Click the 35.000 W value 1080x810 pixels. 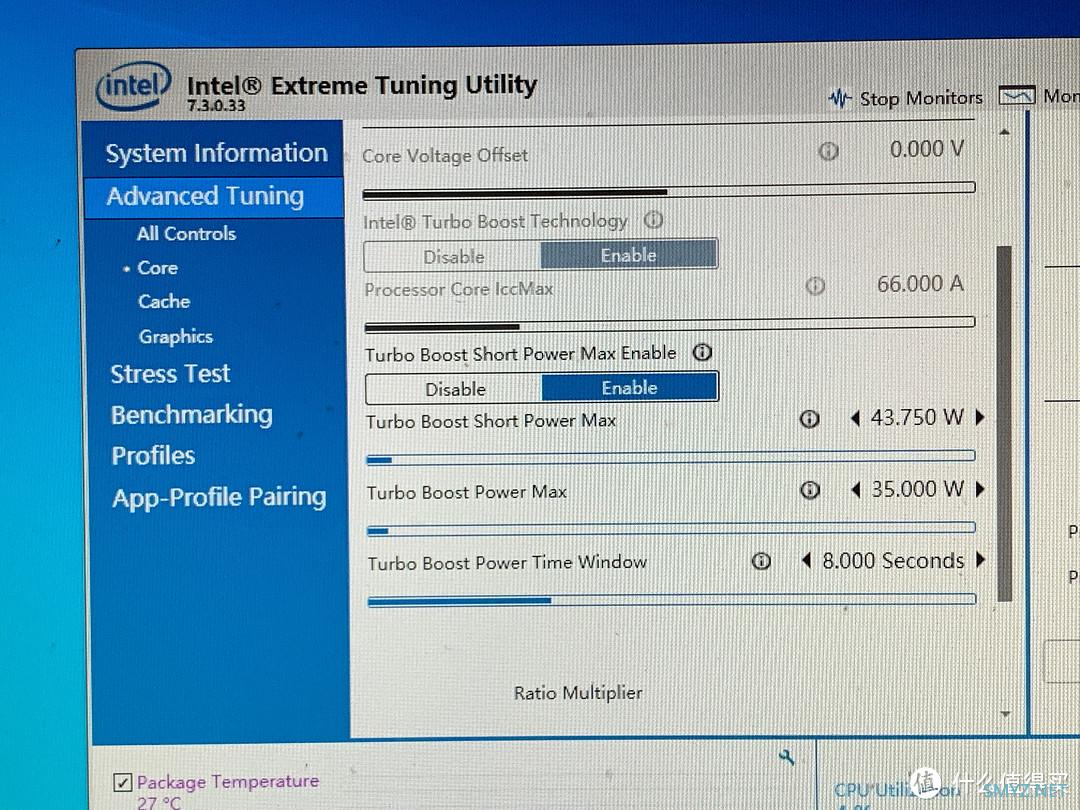[917, 489]
